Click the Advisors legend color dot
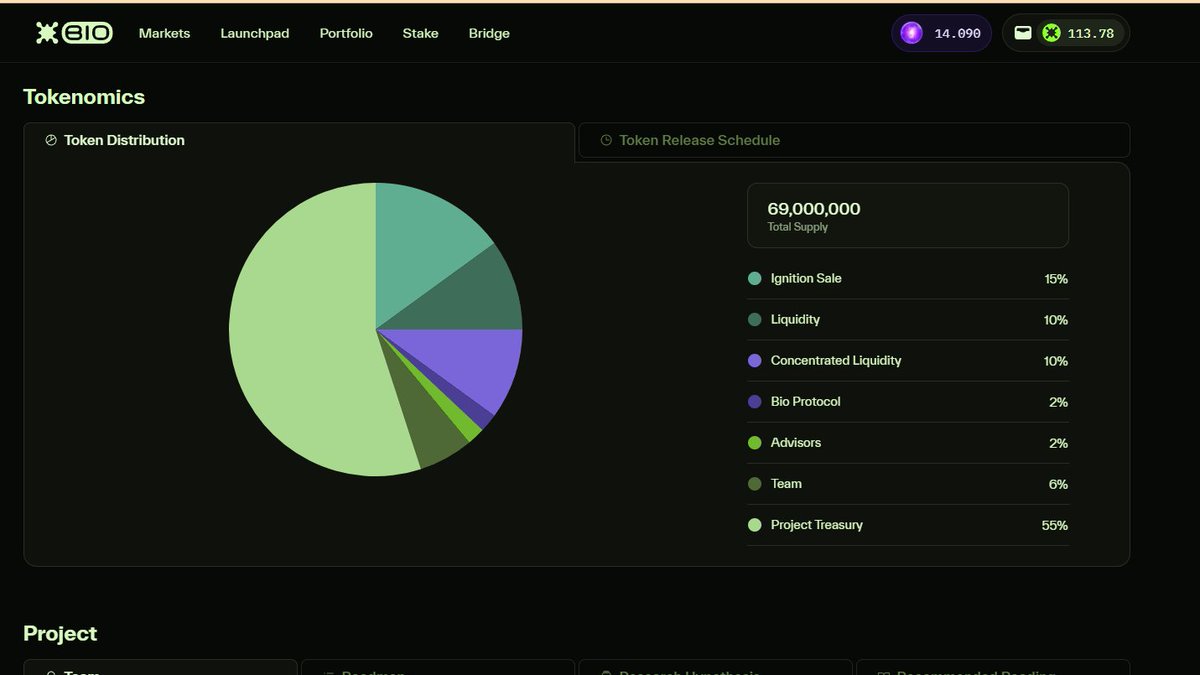Screen dimensions: 1200x675 755,443
